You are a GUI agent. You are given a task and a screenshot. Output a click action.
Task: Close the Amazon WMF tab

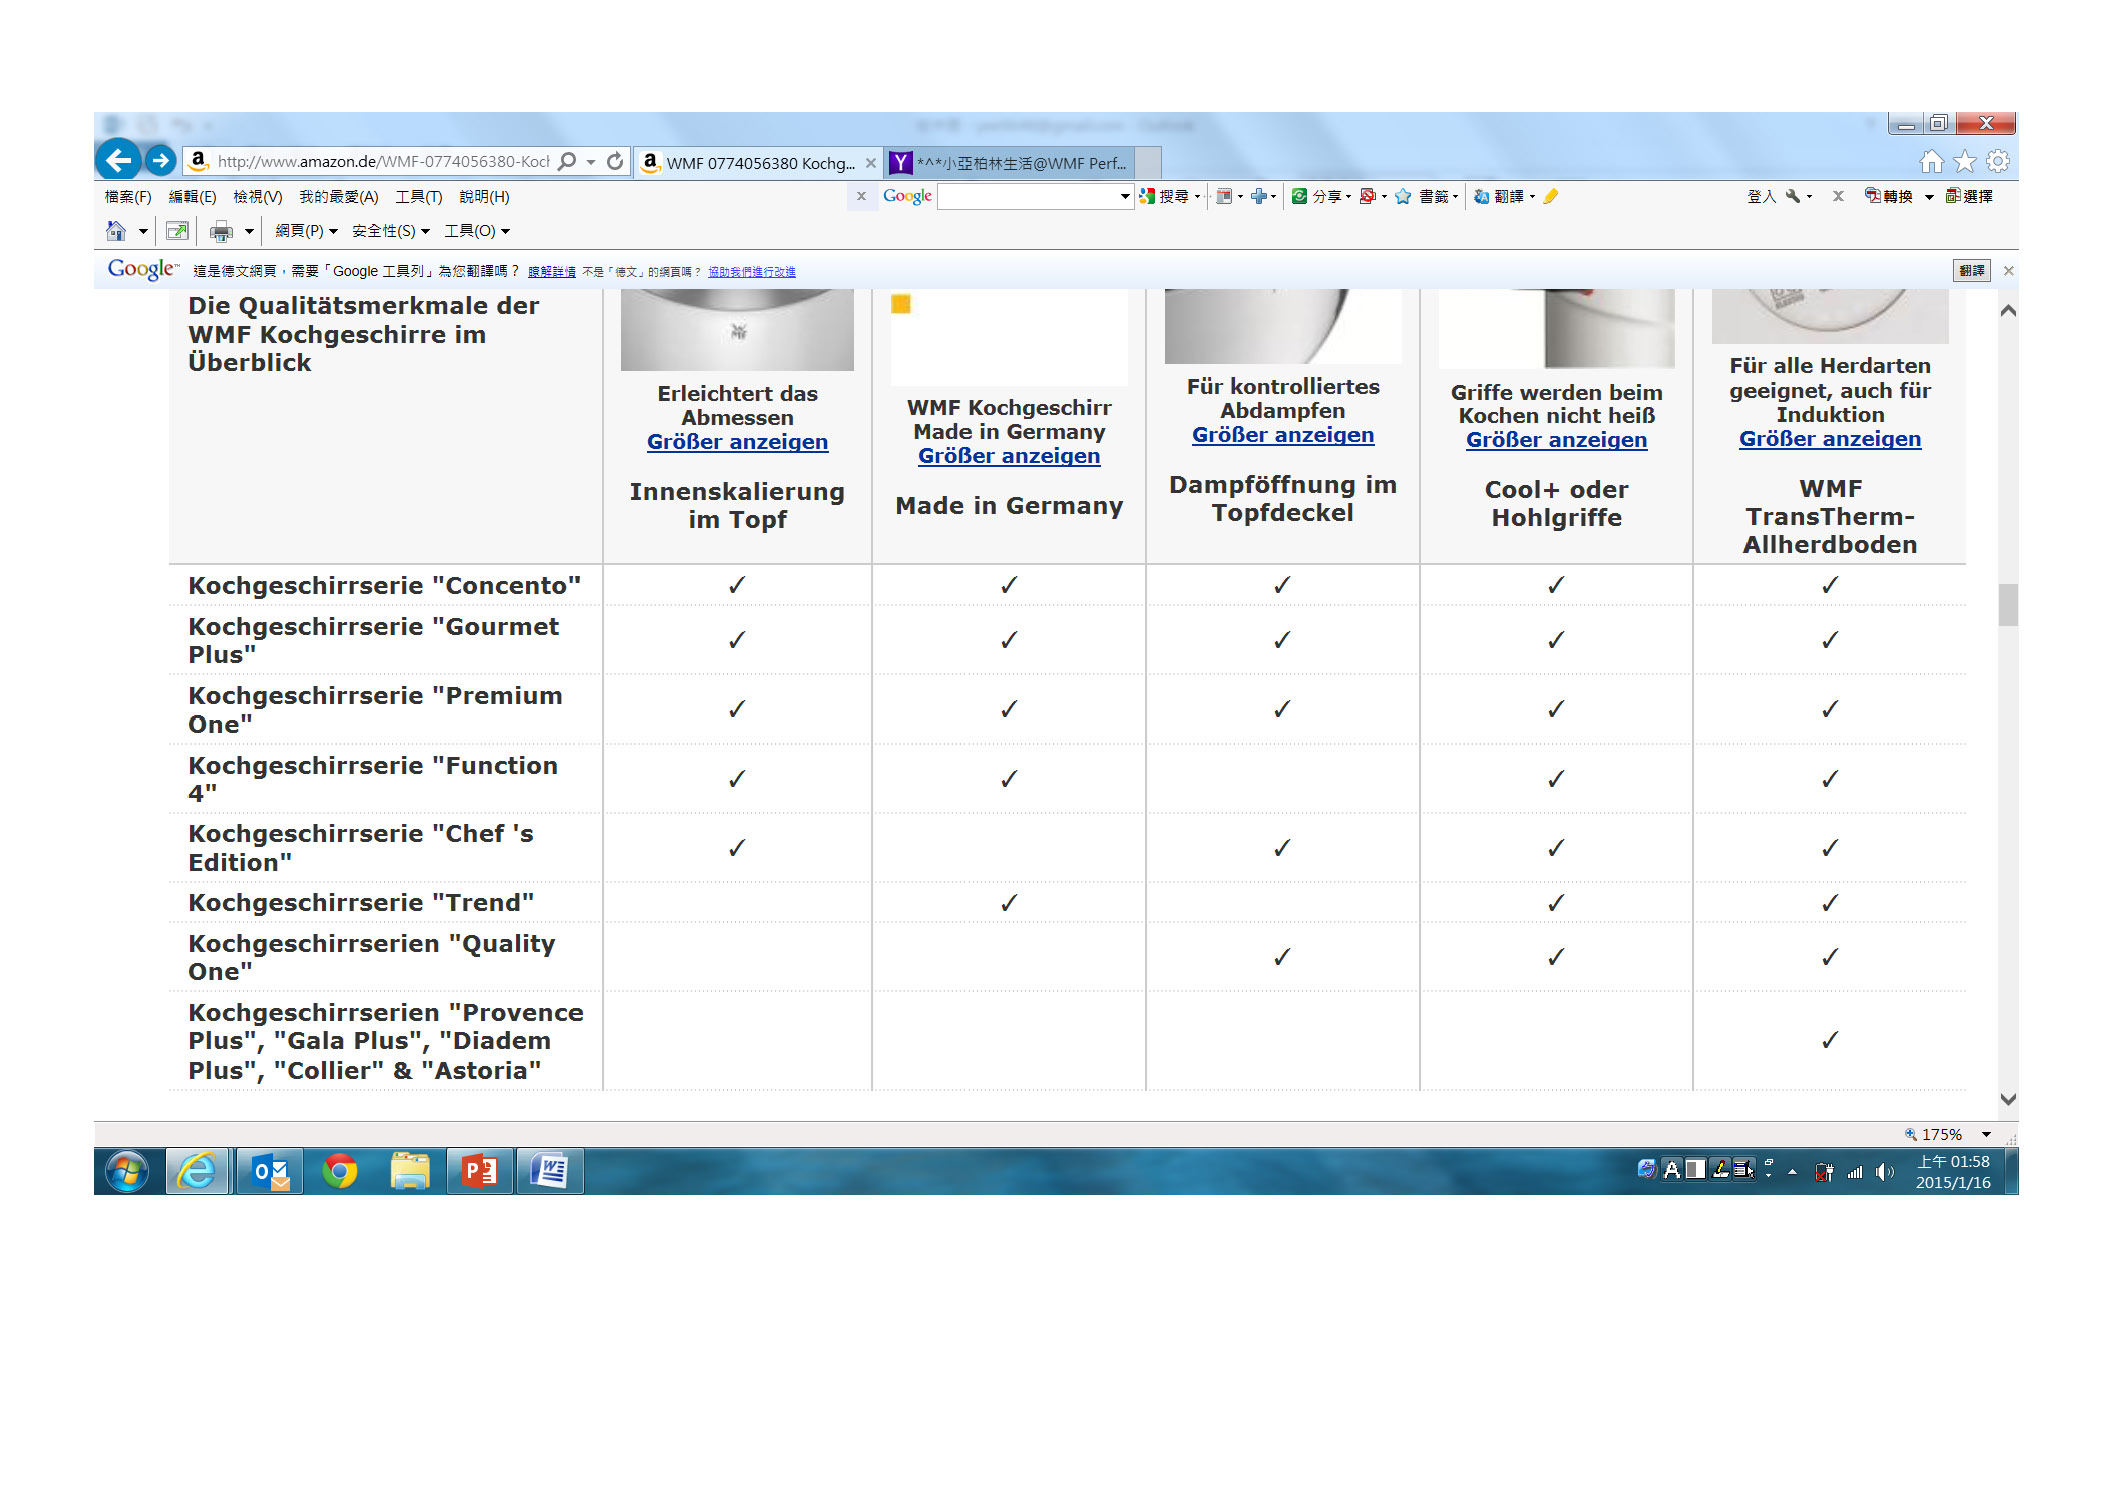[x=870, y=163]
